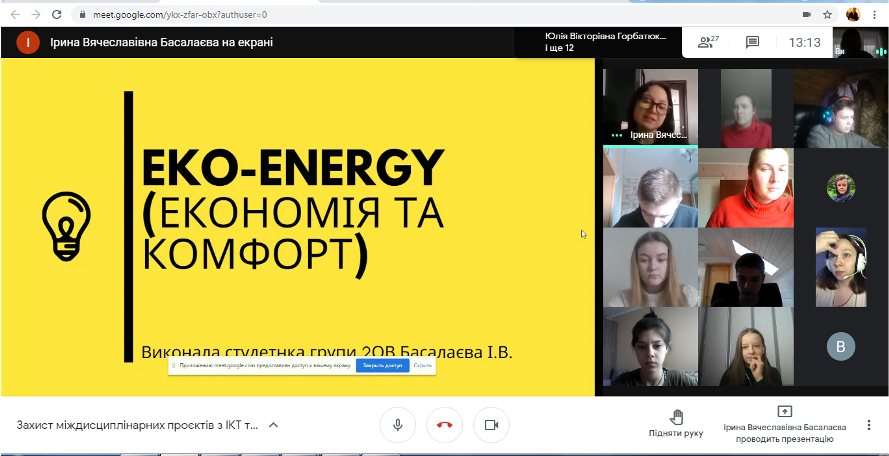This screenshot has width=889, height=456.
Task: Select the grey B avatar participant tile
Action: pyautogui.click(x=841, y=347)
